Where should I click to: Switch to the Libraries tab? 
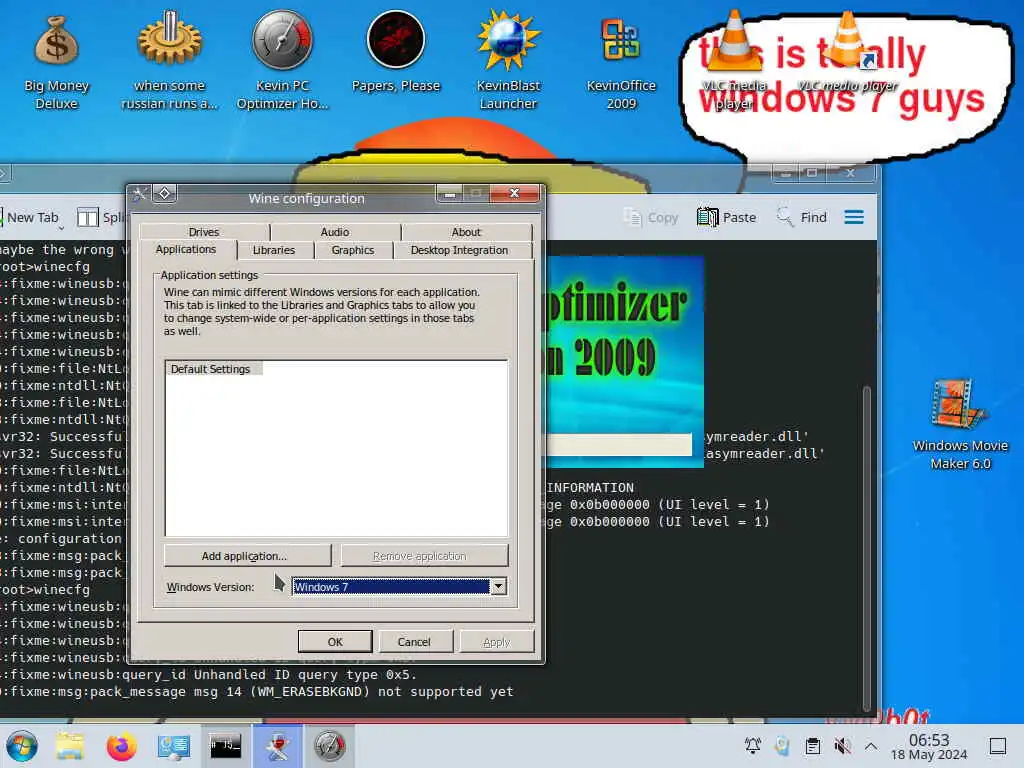[x=274, y=250]
